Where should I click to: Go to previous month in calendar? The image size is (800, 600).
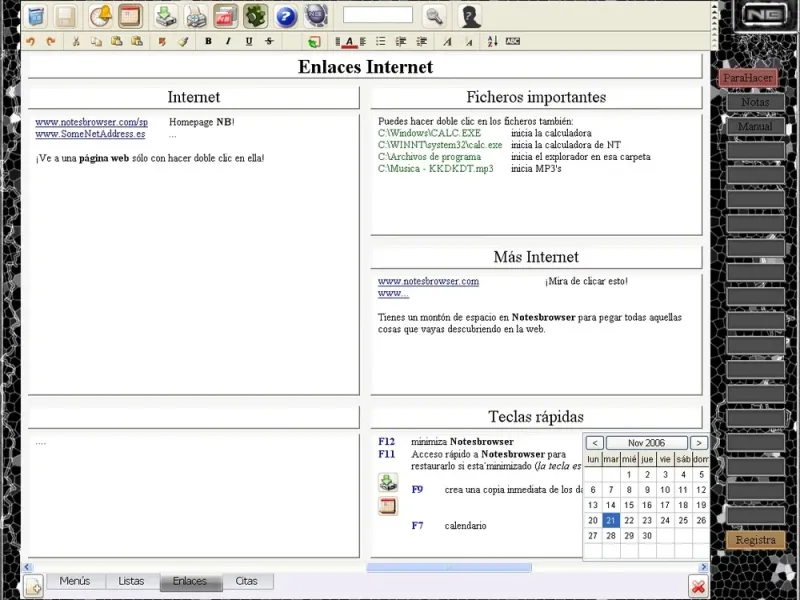point(594,443)
